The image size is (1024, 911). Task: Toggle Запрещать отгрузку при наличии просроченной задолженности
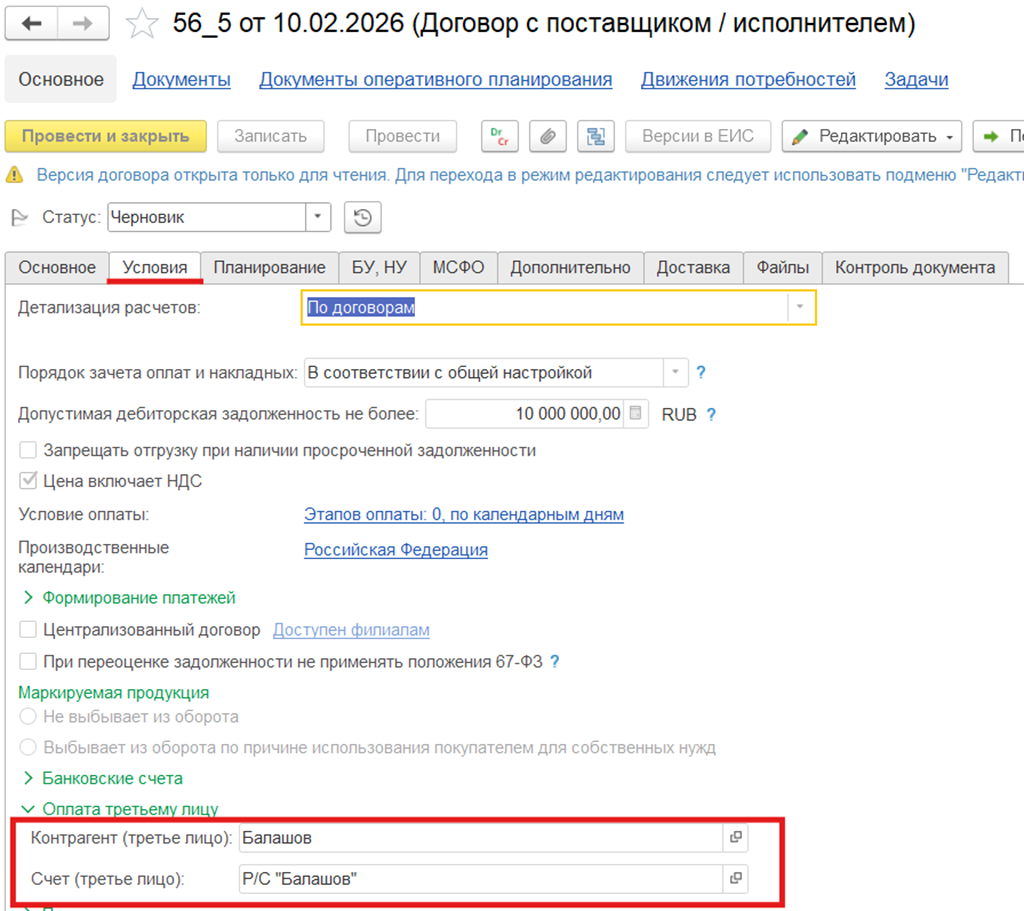(28, 450)
